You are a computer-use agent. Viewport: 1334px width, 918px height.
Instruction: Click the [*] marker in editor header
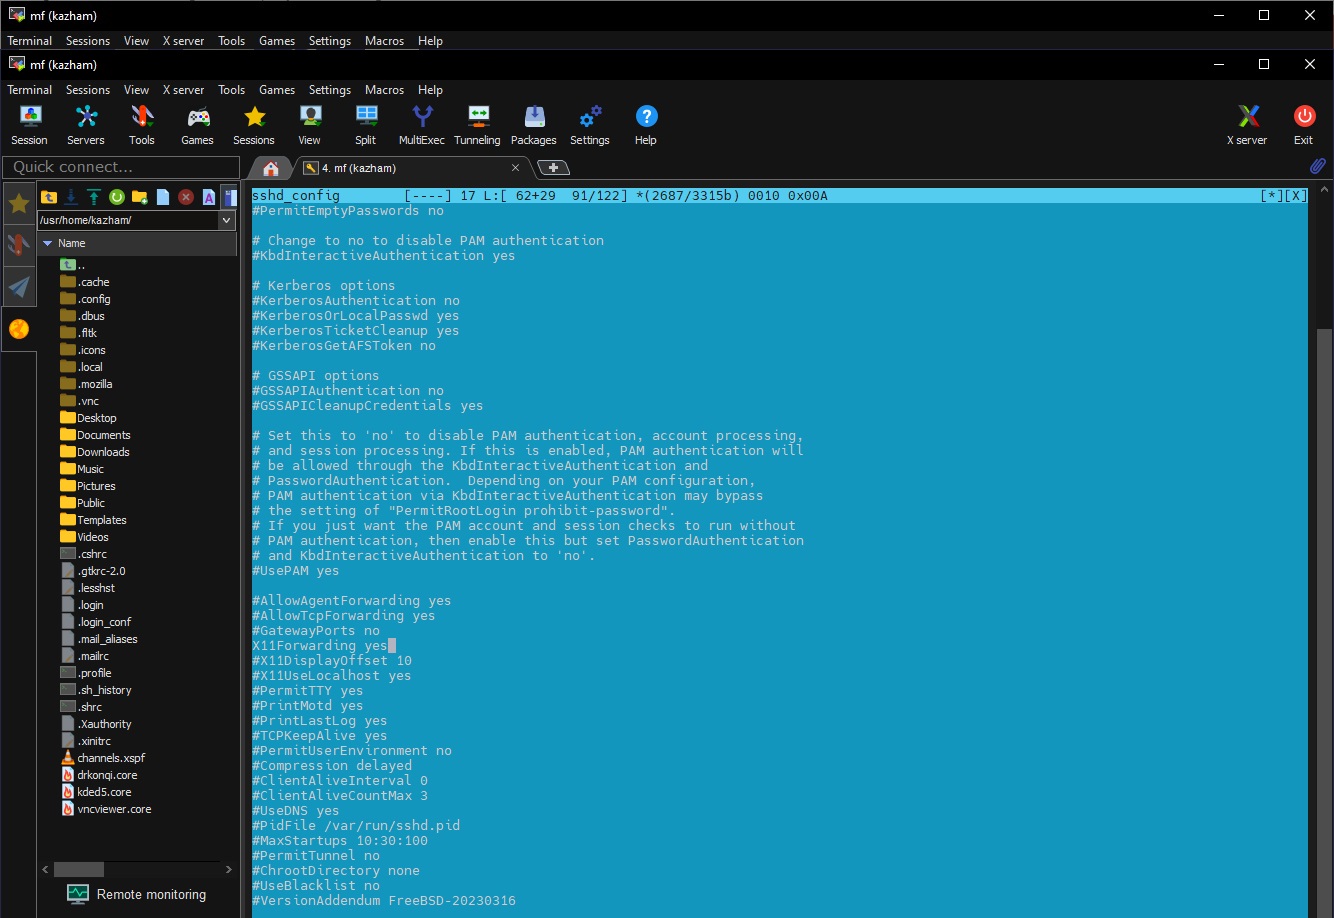(1272, 196)
